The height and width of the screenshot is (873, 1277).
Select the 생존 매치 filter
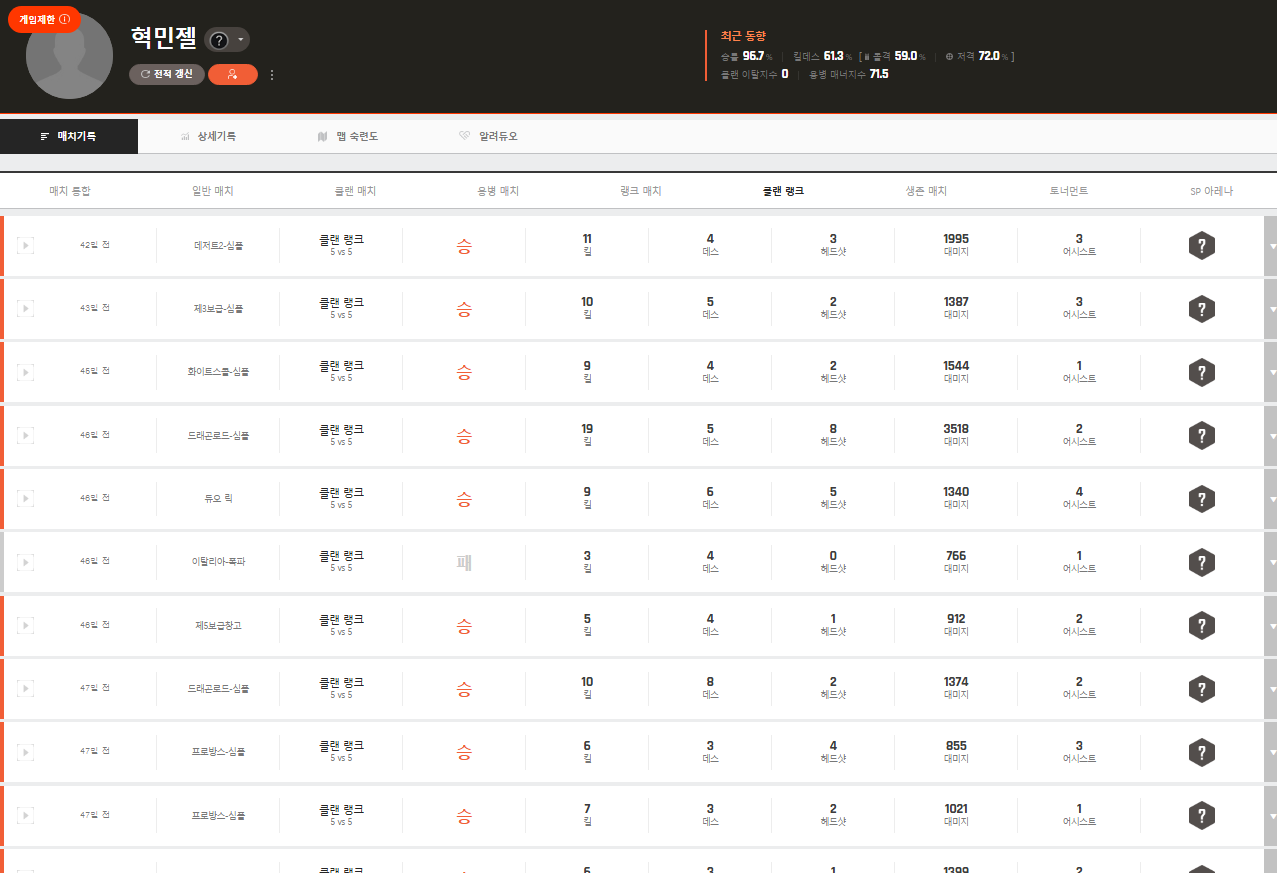(x=924, y=191)
